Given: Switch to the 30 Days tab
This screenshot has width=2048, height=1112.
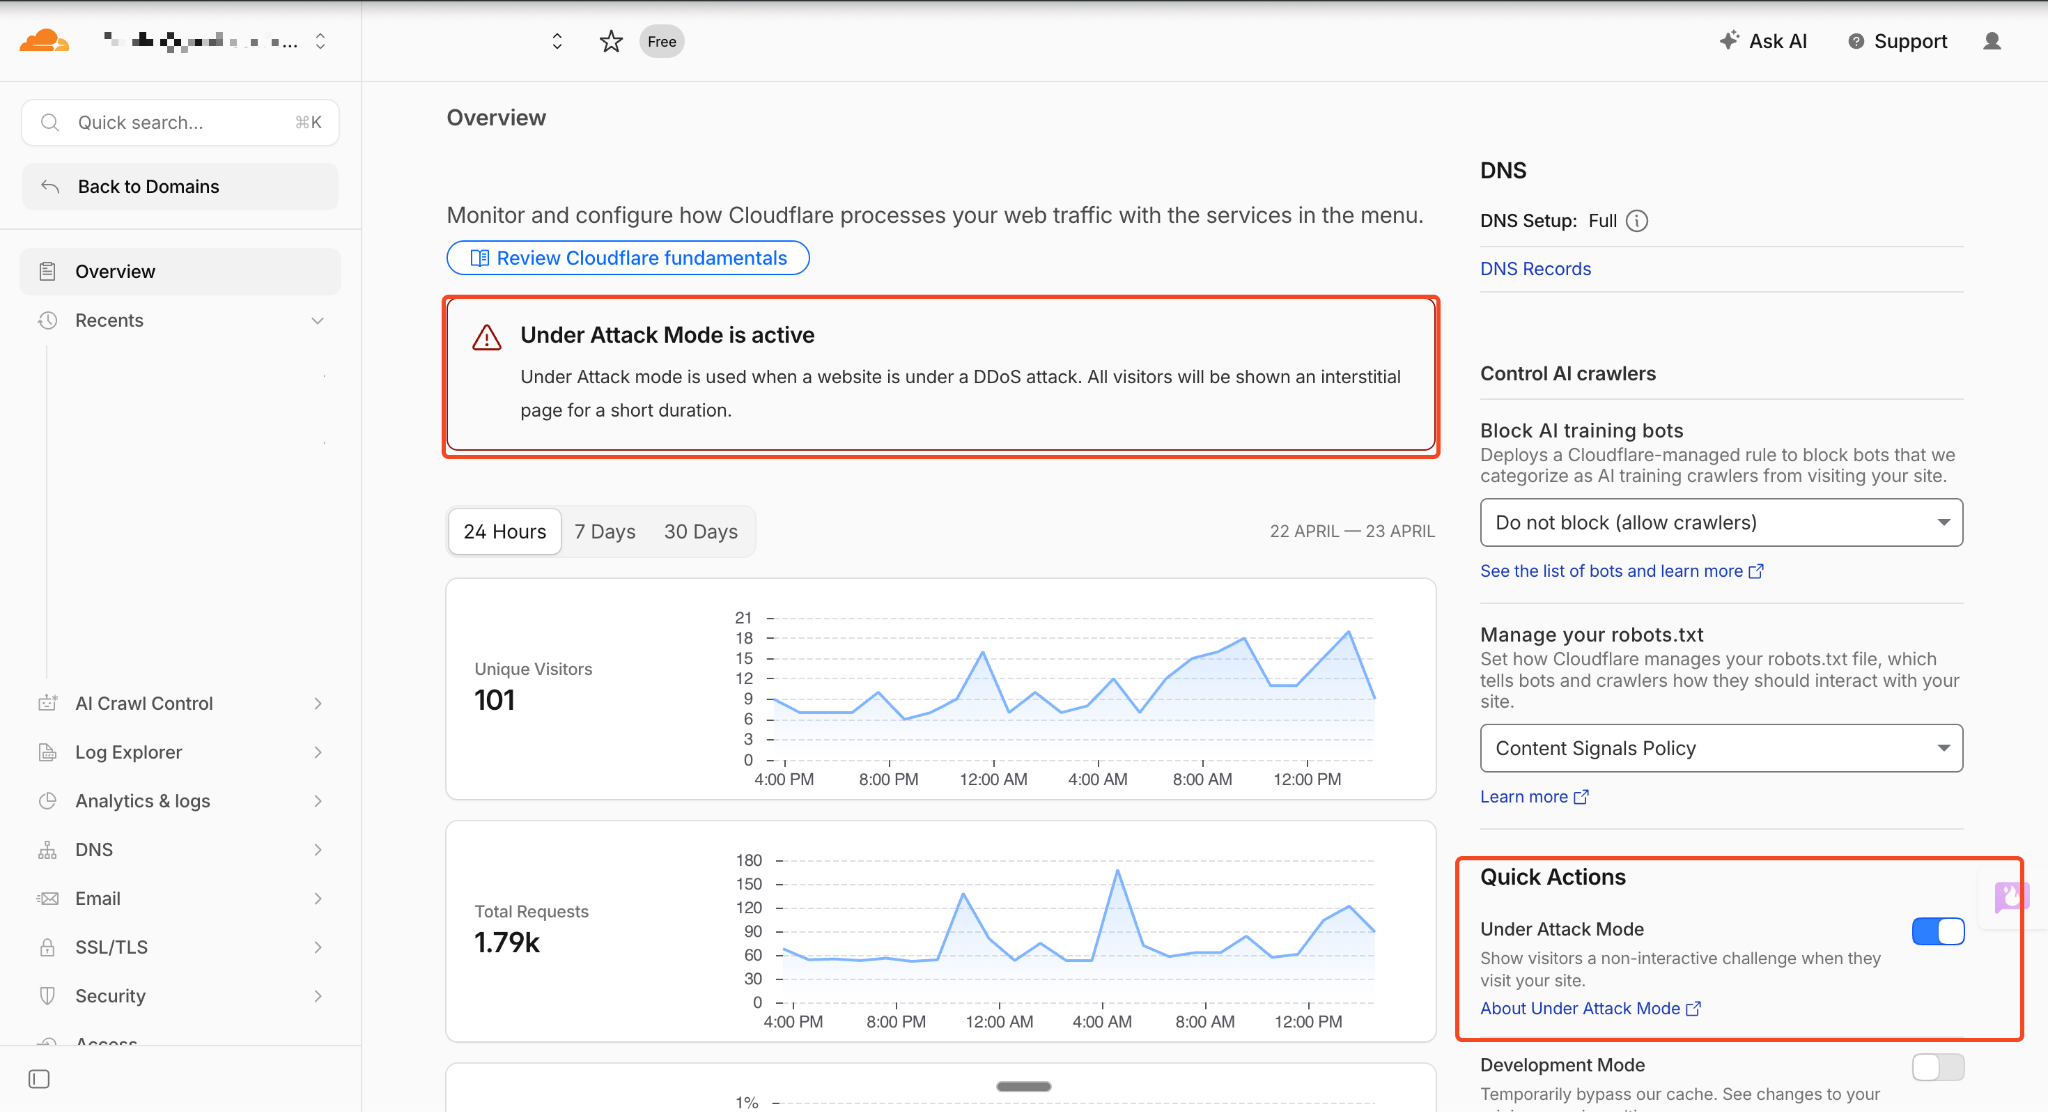Looking at the screenshot, I should click(700, 531).
